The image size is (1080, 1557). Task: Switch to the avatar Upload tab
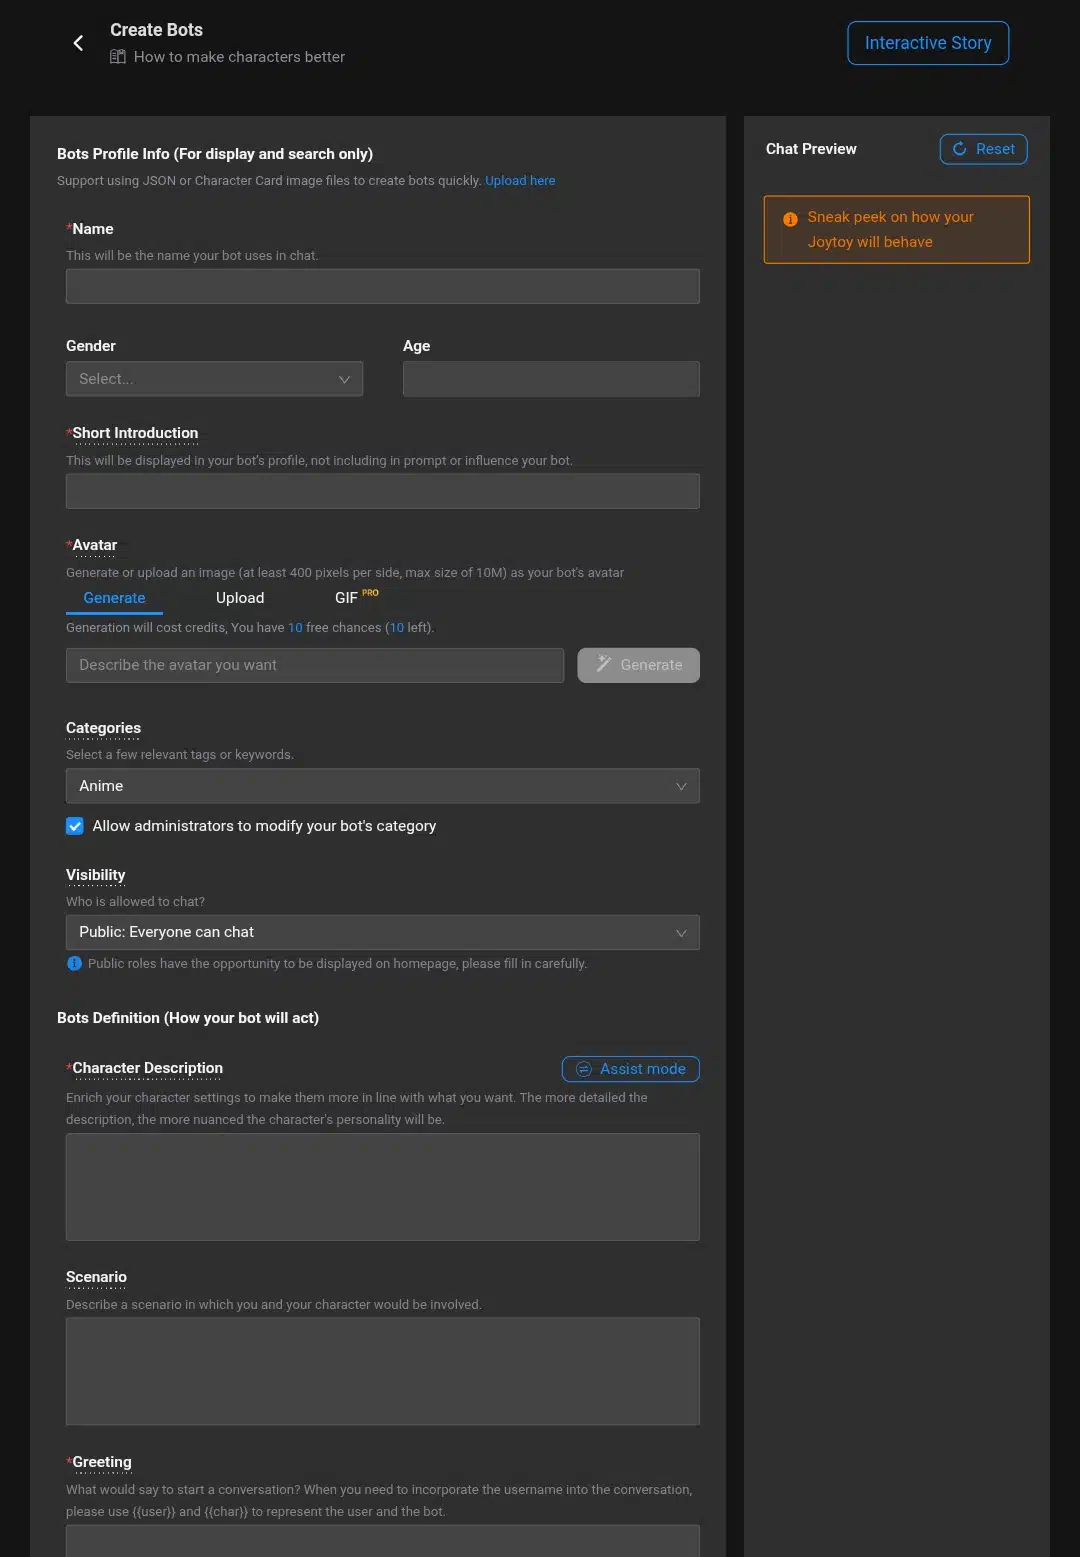240,598
